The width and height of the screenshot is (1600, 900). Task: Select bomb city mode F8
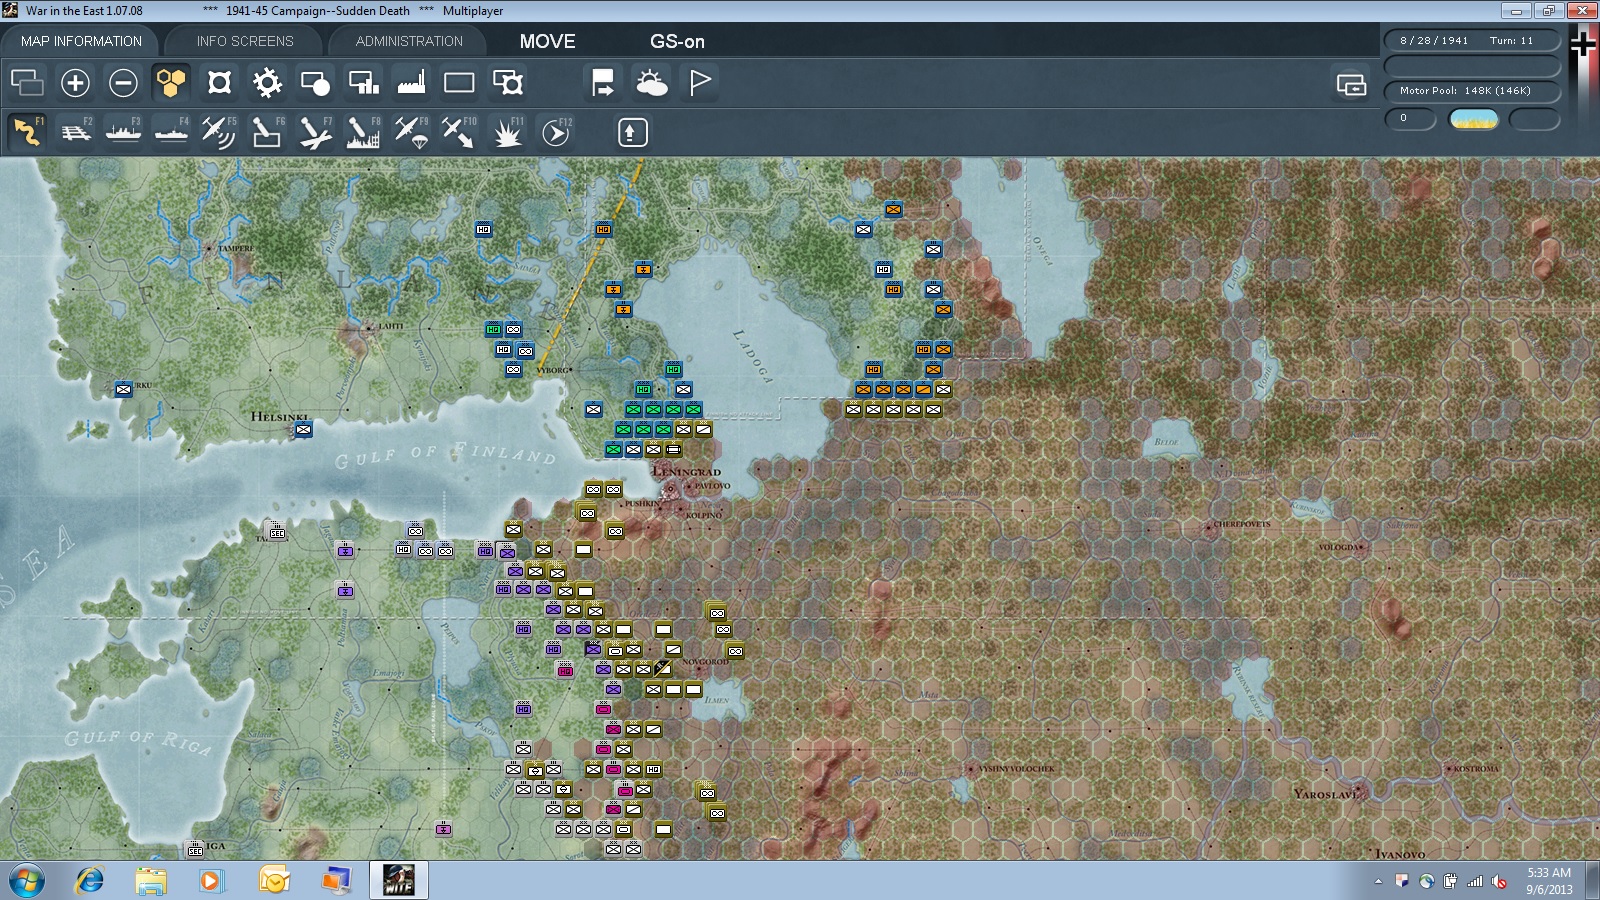pos(363,132)
